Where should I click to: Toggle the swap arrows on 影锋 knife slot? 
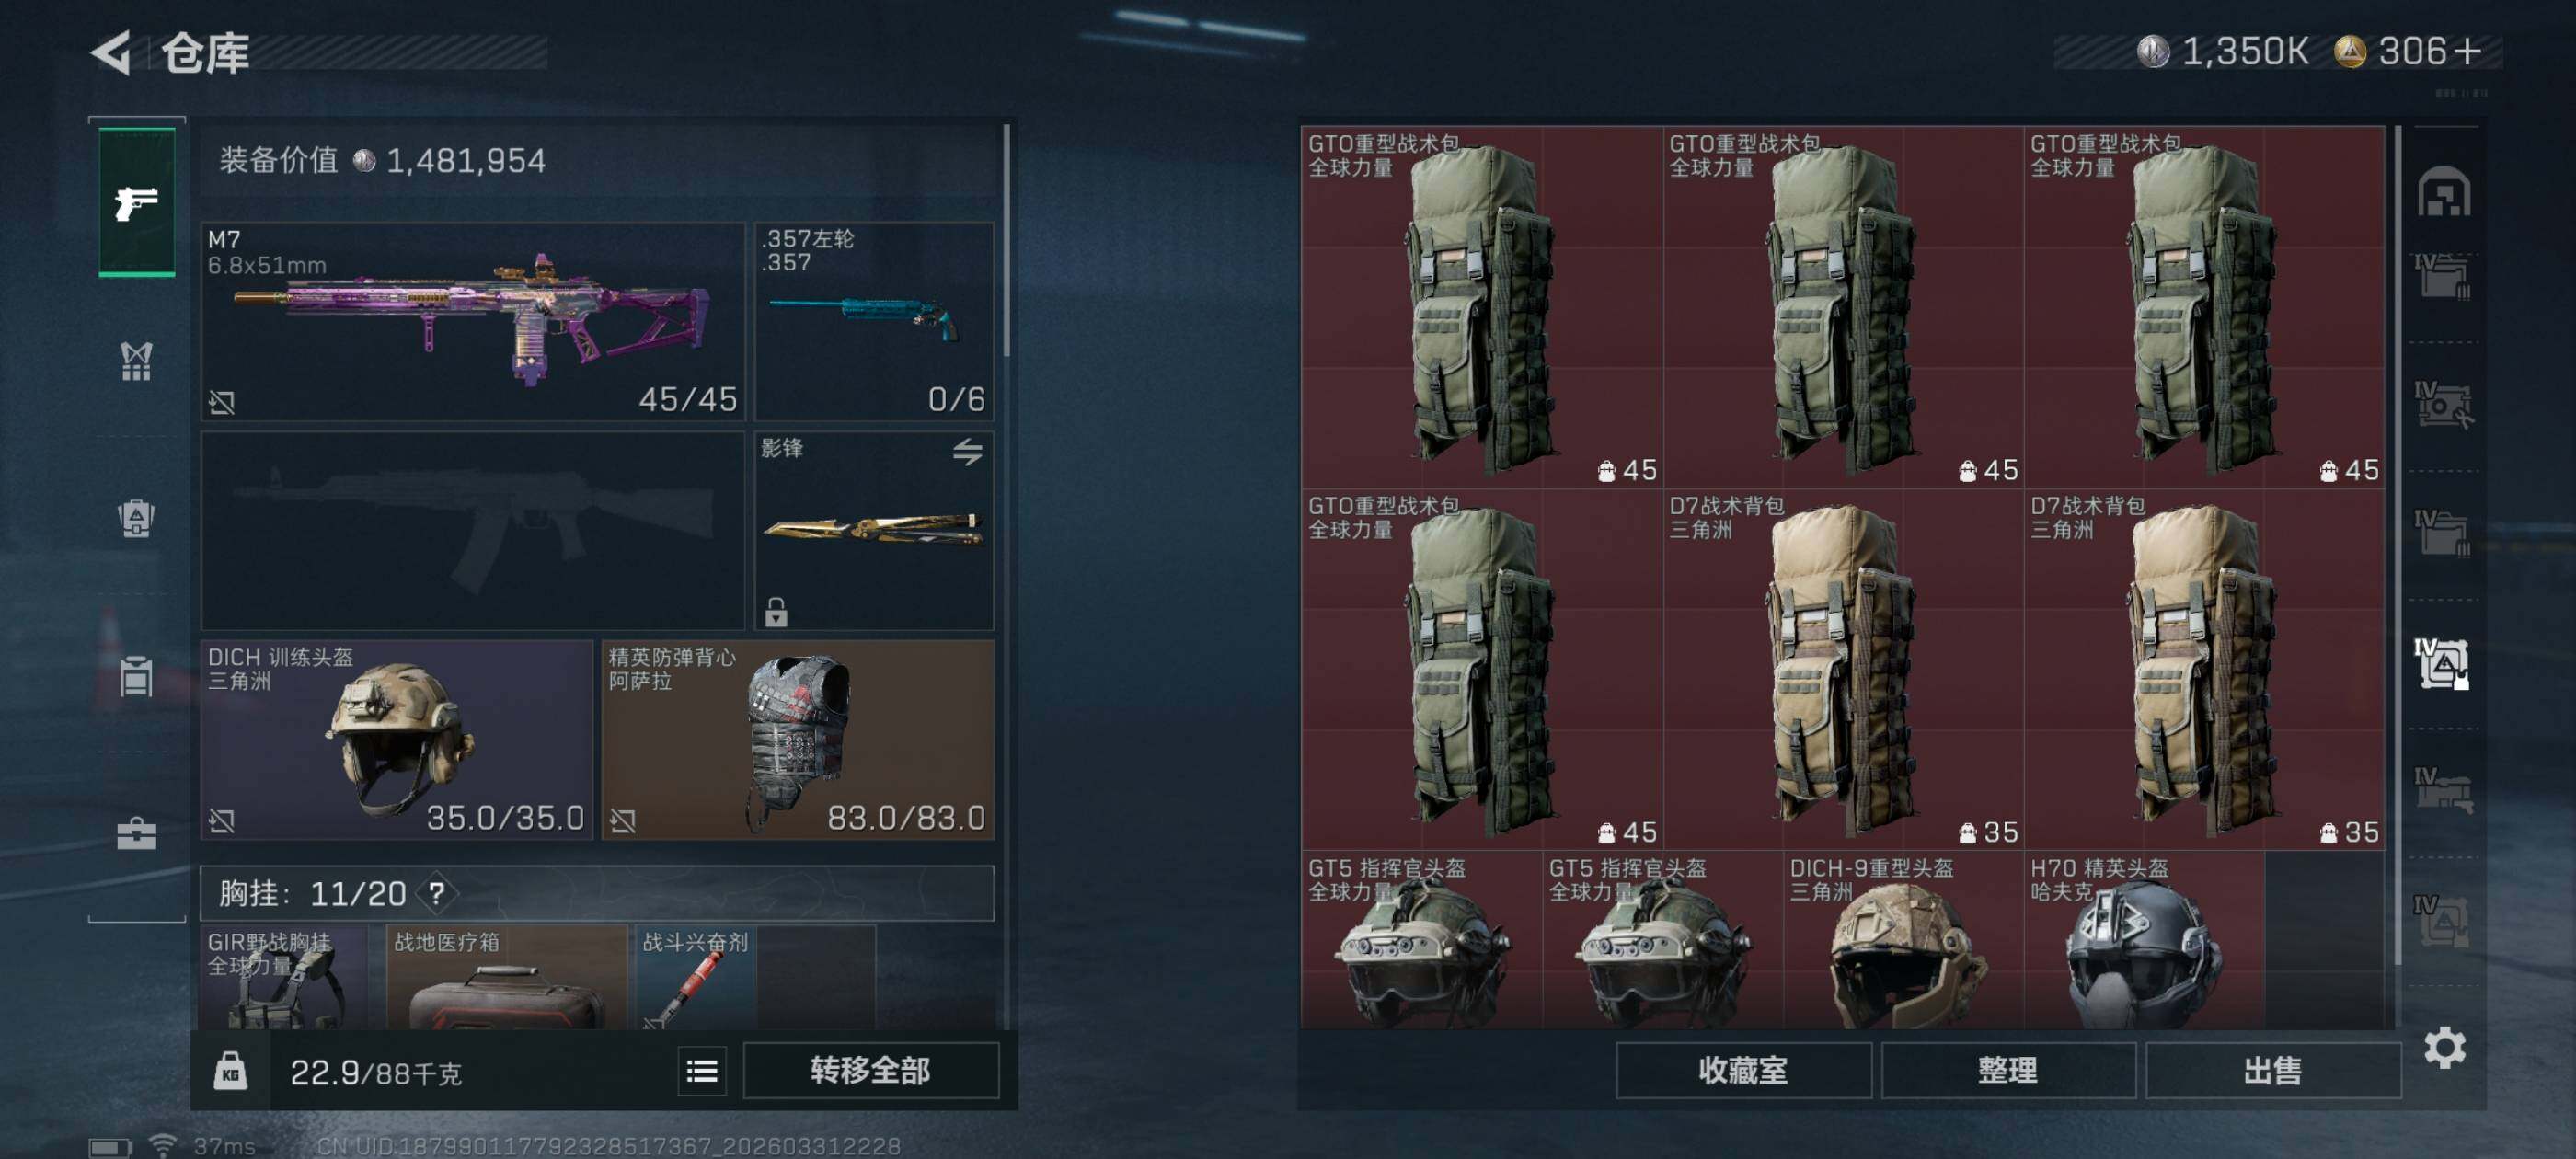pyautogui.click(x=966, y=452)
